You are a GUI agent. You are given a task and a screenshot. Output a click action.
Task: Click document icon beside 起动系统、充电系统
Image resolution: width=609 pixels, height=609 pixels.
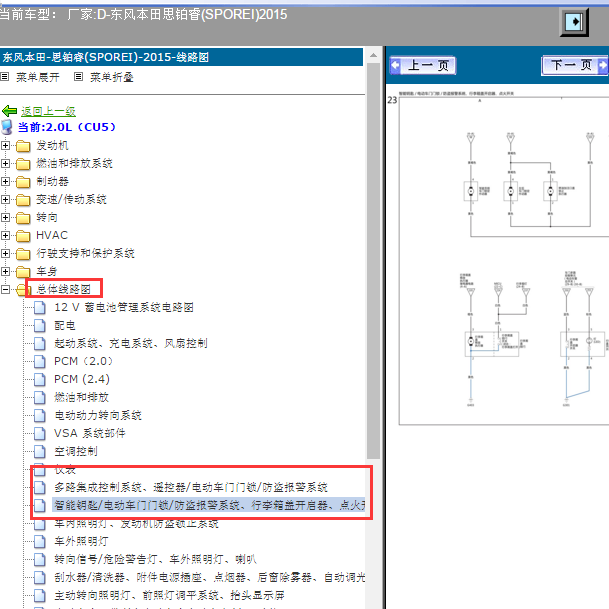click(40, 344)
